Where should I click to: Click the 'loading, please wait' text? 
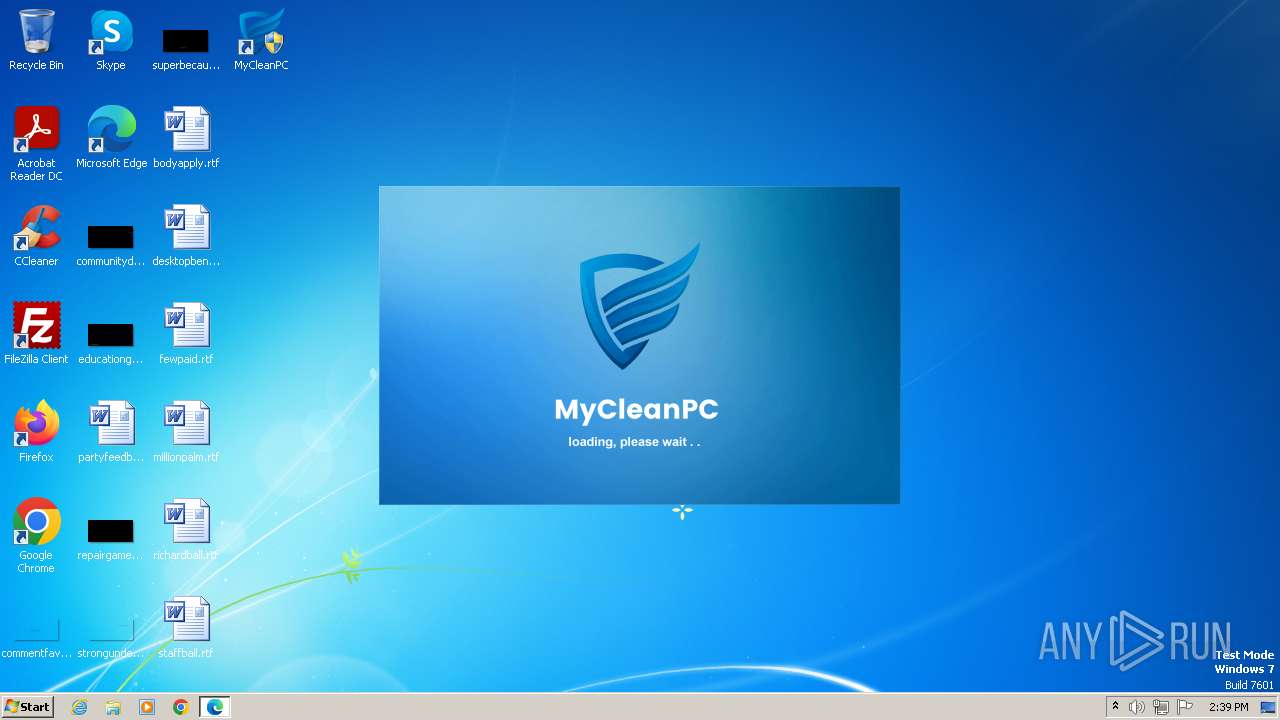(634, 442)
